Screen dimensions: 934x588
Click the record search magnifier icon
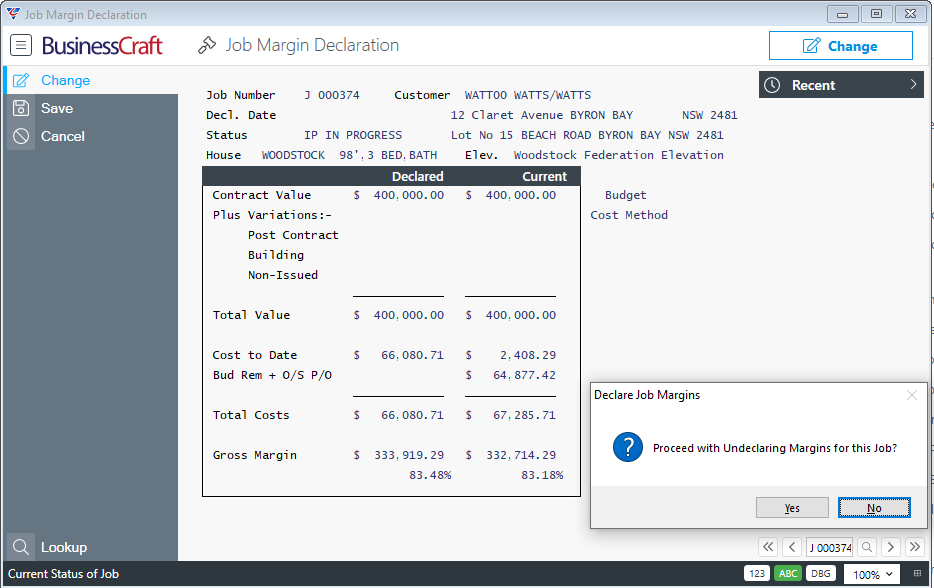(867, 547)
